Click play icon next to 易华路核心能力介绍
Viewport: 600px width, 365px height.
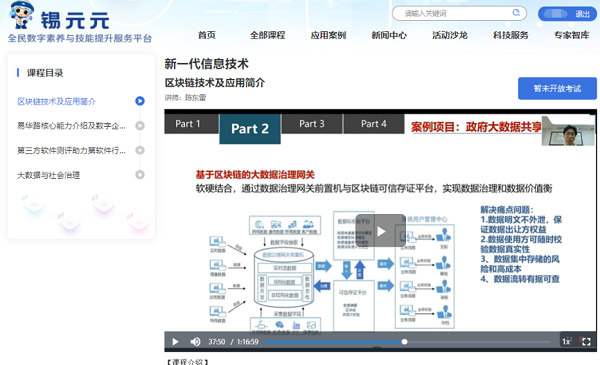coord(140,125)
